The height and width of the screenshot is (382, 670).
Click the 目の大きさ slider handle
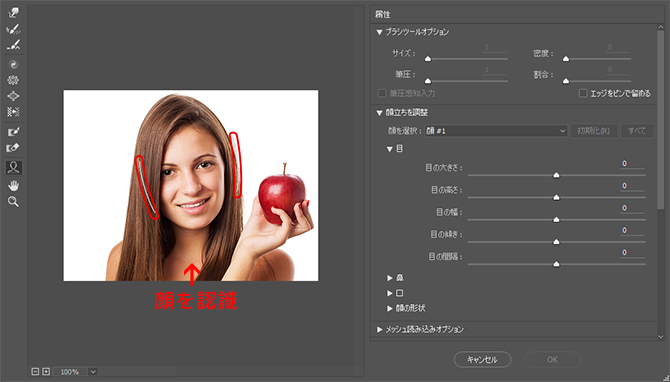556,175
